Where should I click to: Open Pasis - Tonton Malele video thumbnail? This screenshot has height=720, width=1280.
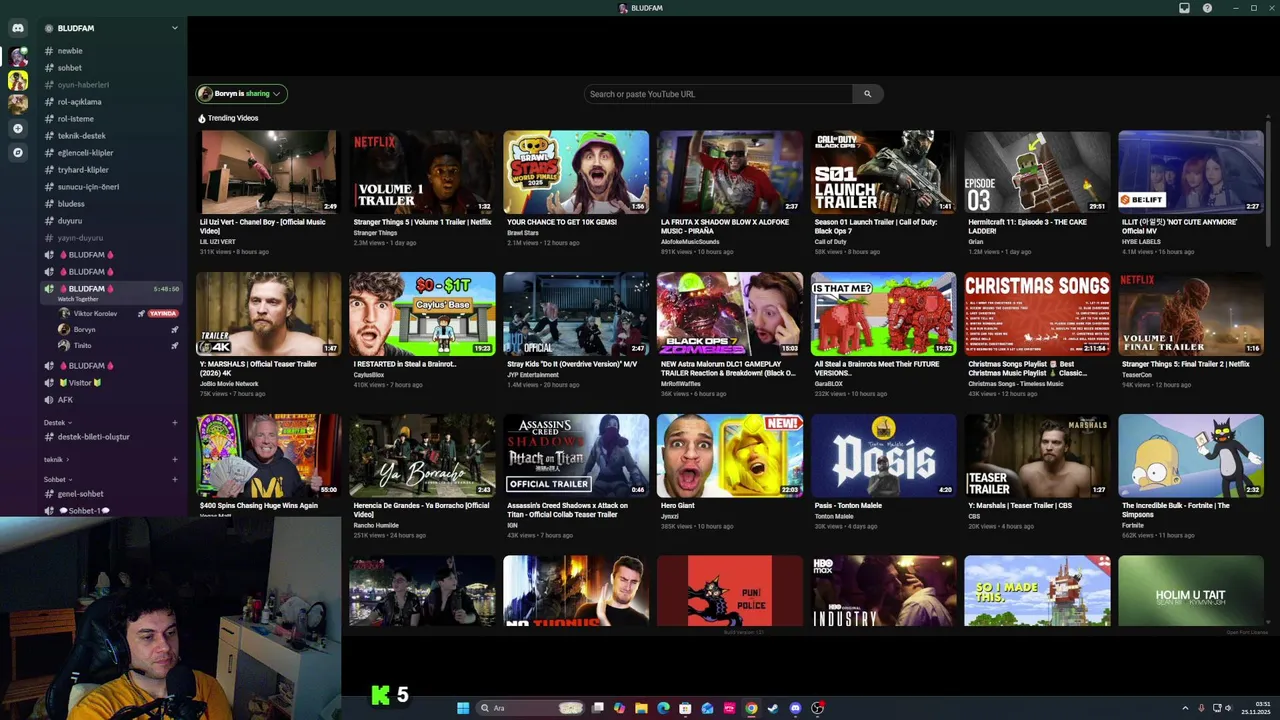click(x=883, y=456)
